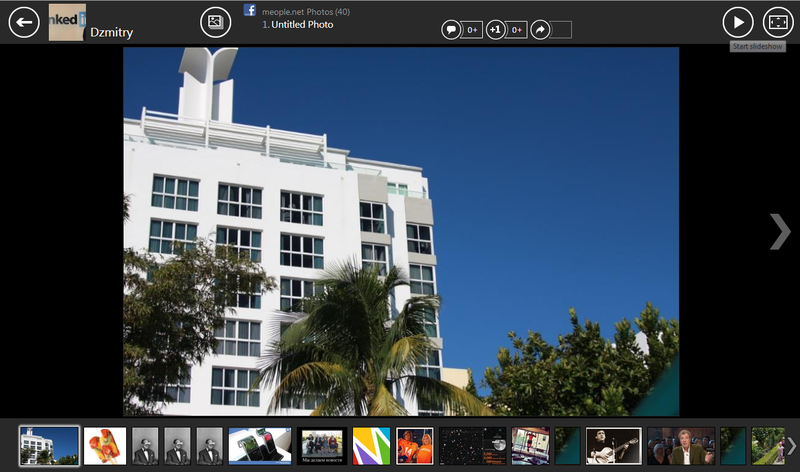Screen dimensions: 800x472
Task: Select the orange jersey fans thumbnail
Action: 415,446
